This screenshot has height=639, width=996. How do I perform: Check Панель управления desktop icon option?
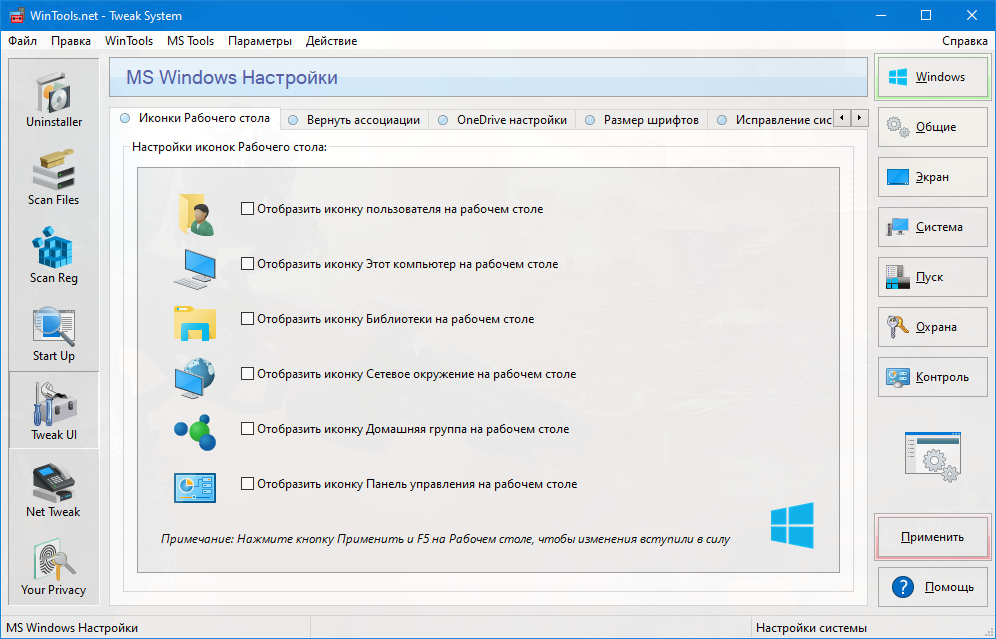[x=247, y=483]
